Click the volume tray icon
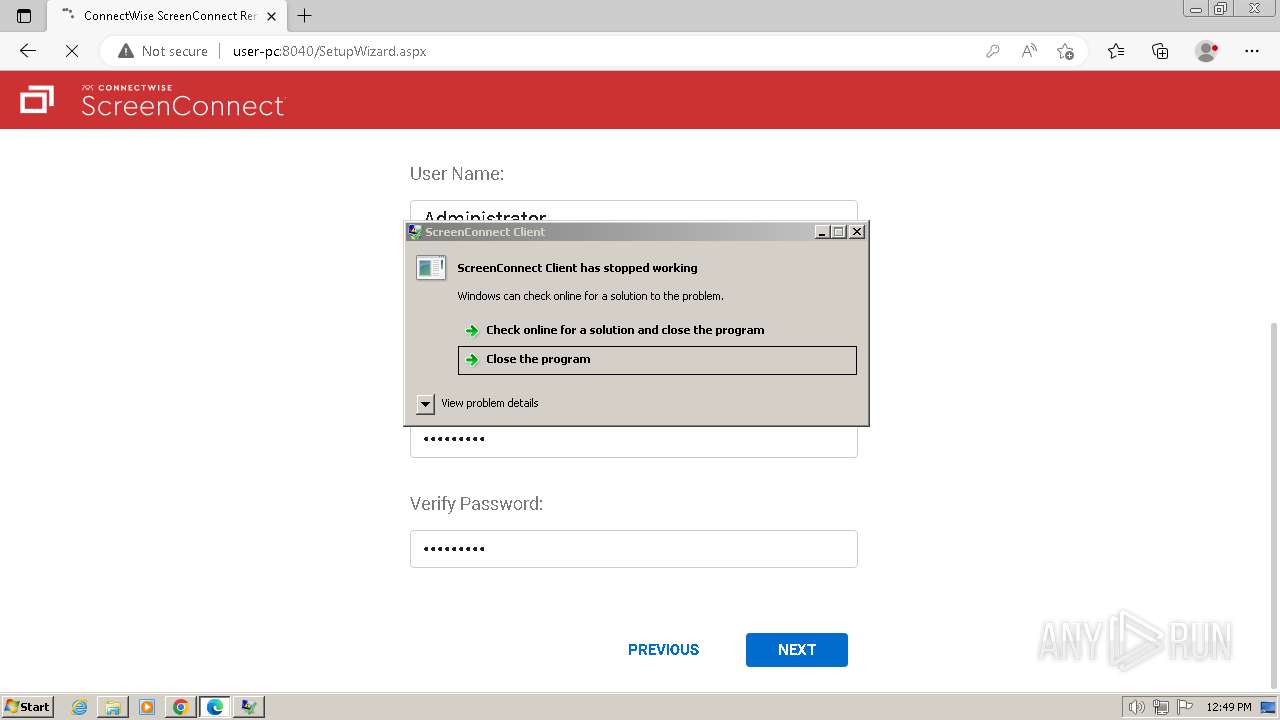The height and width of the screenshot is (720, 1280). coord(1136,707)
